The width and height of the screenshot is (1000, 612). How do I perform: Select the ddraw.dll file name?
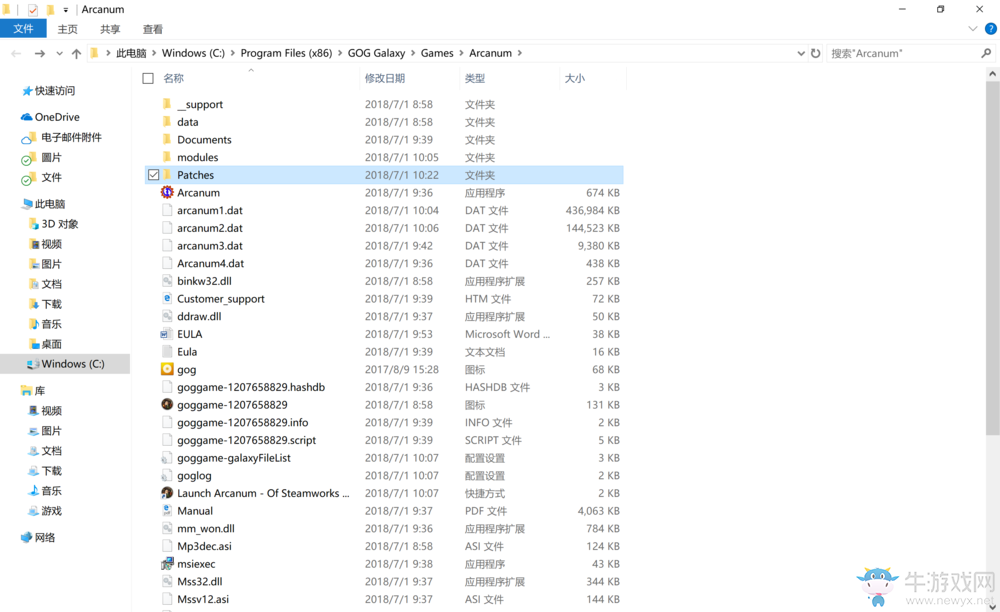[199, 316]
